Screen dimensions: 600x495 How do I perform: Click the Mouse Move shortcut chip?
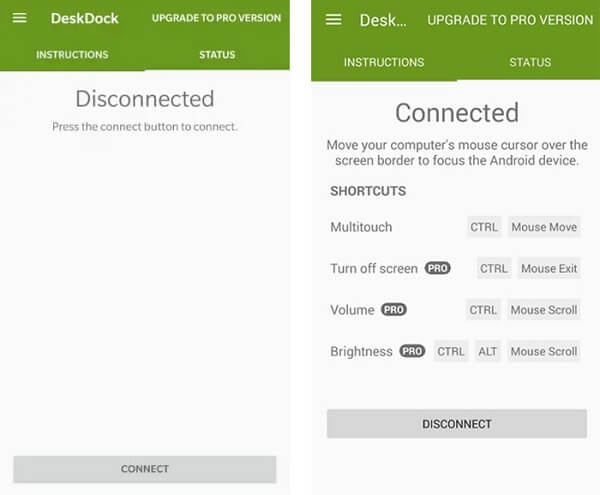tap(544, 227)
